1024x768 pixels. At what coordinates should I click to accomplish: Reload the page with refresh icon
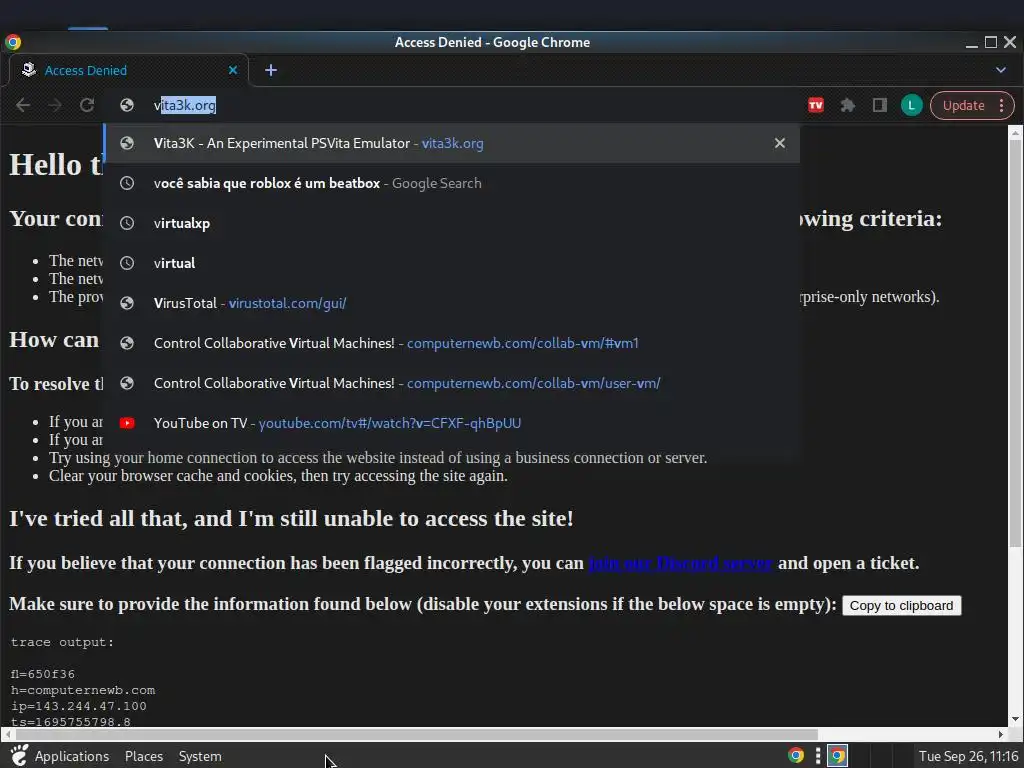tap(87, 105)
